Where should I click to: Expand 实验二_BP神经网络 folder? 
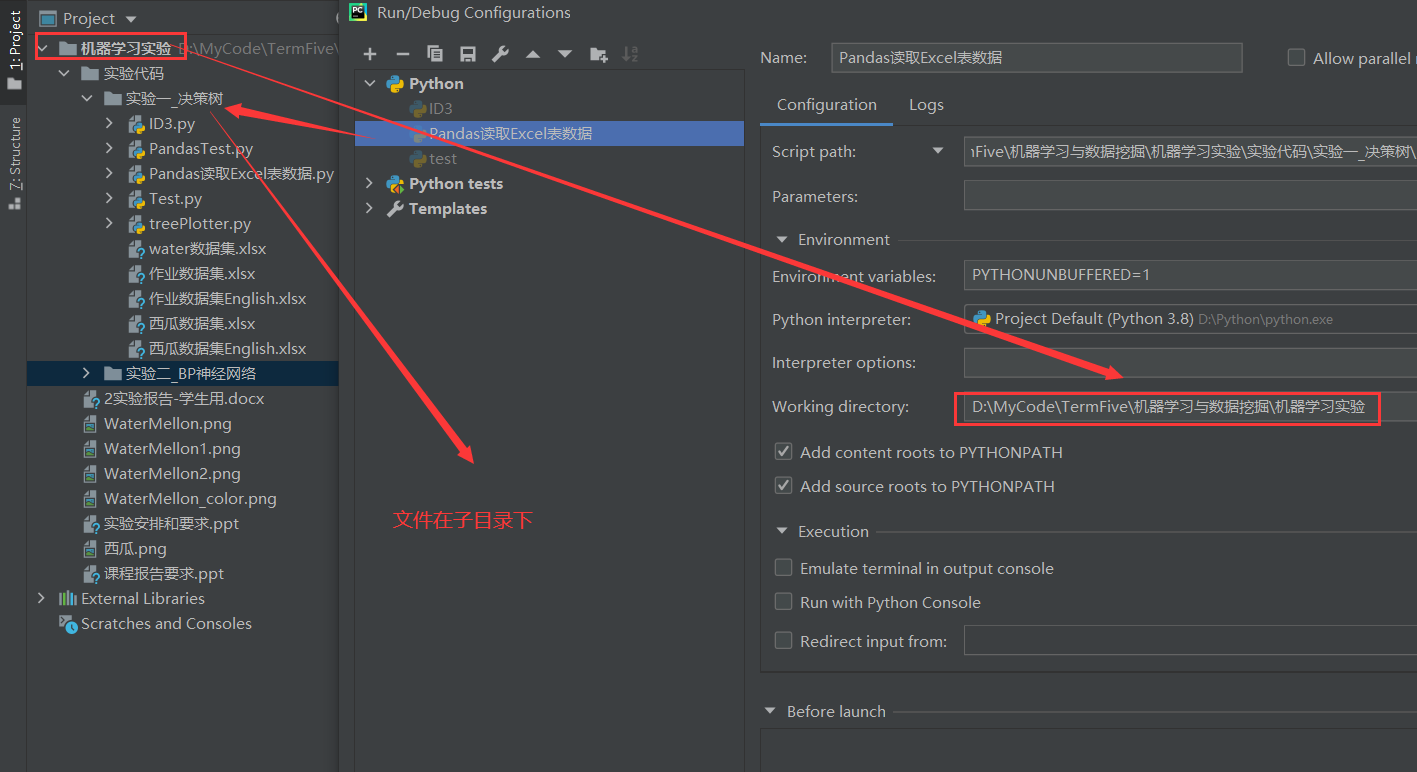[x=88, y=374]
